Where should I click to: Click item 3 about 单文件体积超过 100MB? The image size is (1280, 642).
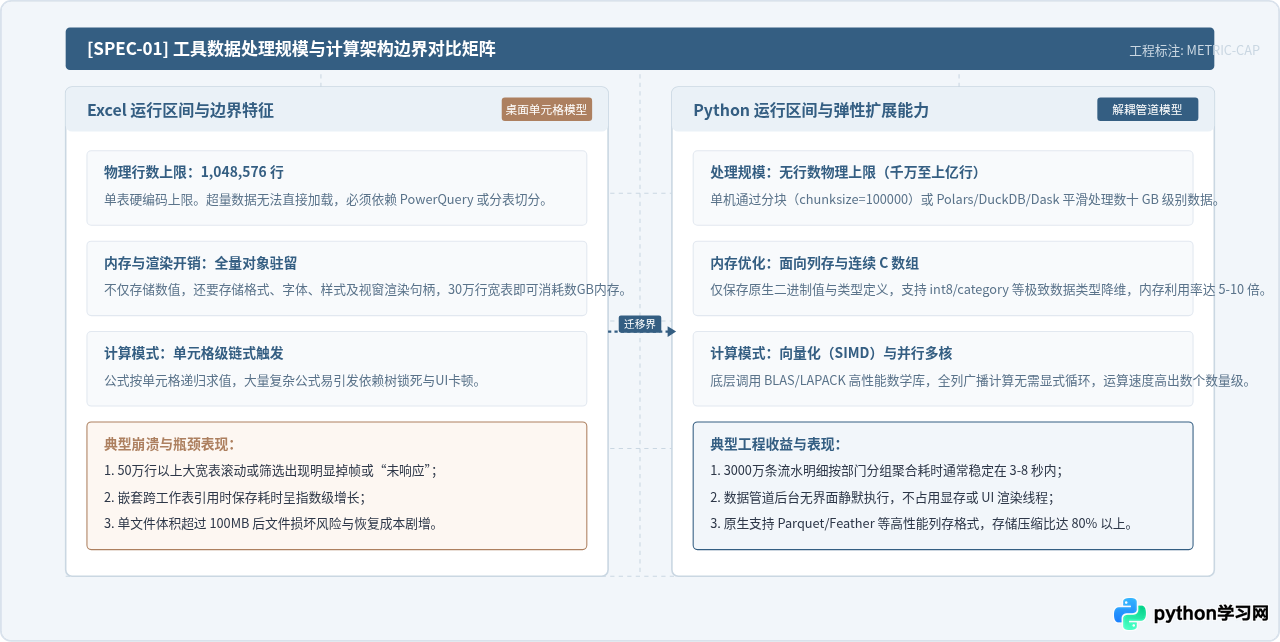tap(270, 523)
